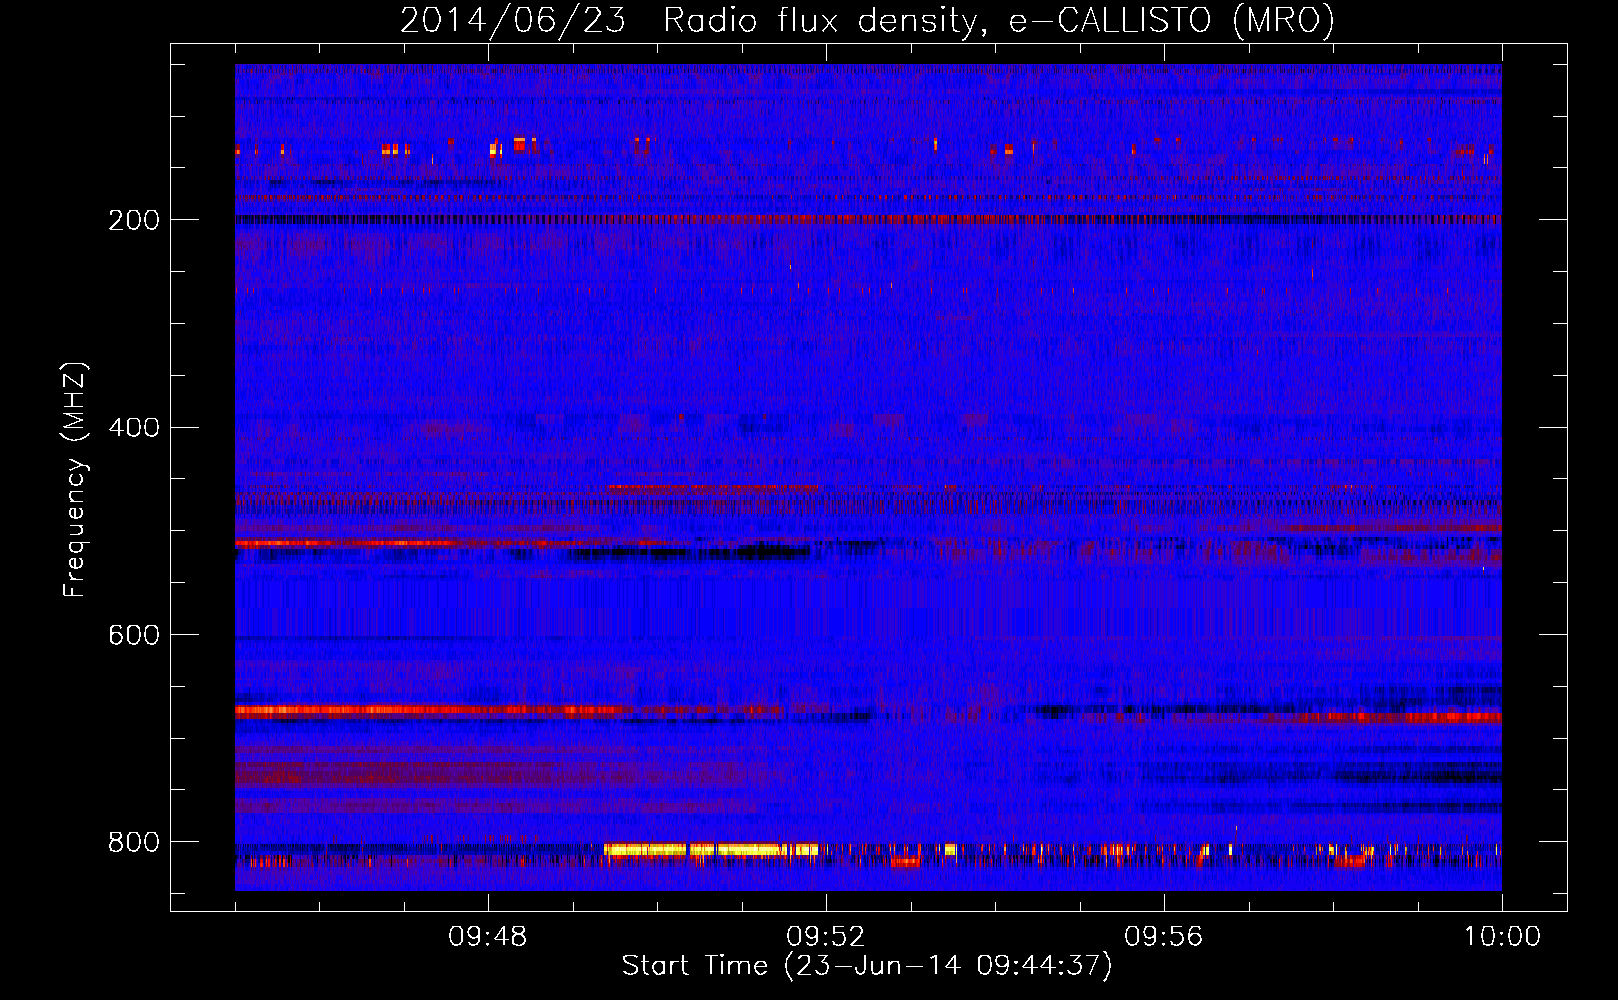Click the 800 frequency tick label

133,842
